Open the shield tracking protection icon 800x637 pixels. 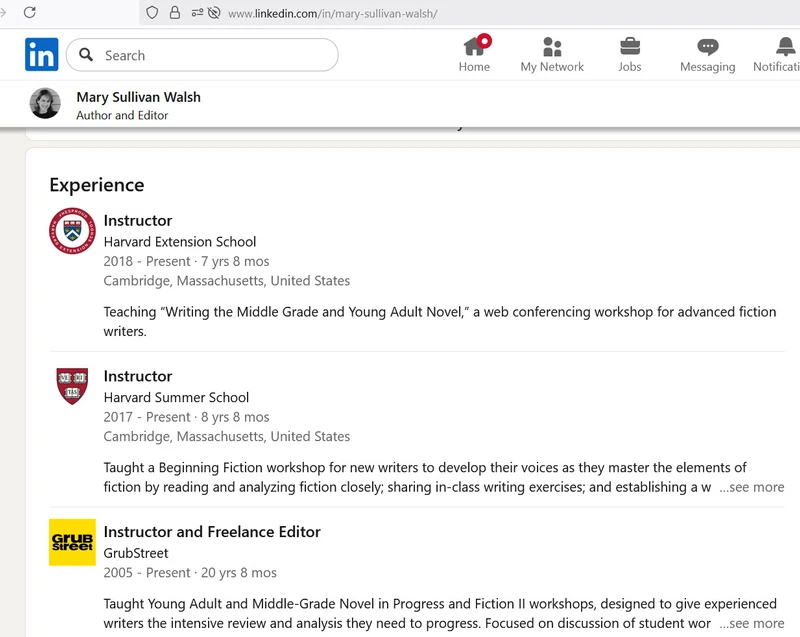pyautogui.click(x=152, y=13)
